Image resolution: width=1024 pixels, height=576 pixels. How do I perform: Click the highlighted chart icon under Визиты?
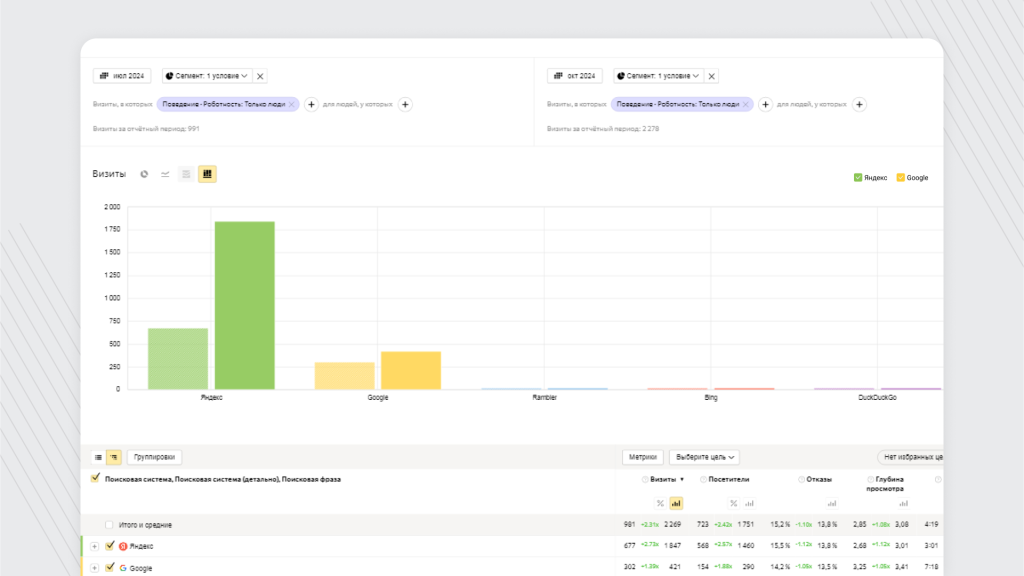click(x=676, y=504)
